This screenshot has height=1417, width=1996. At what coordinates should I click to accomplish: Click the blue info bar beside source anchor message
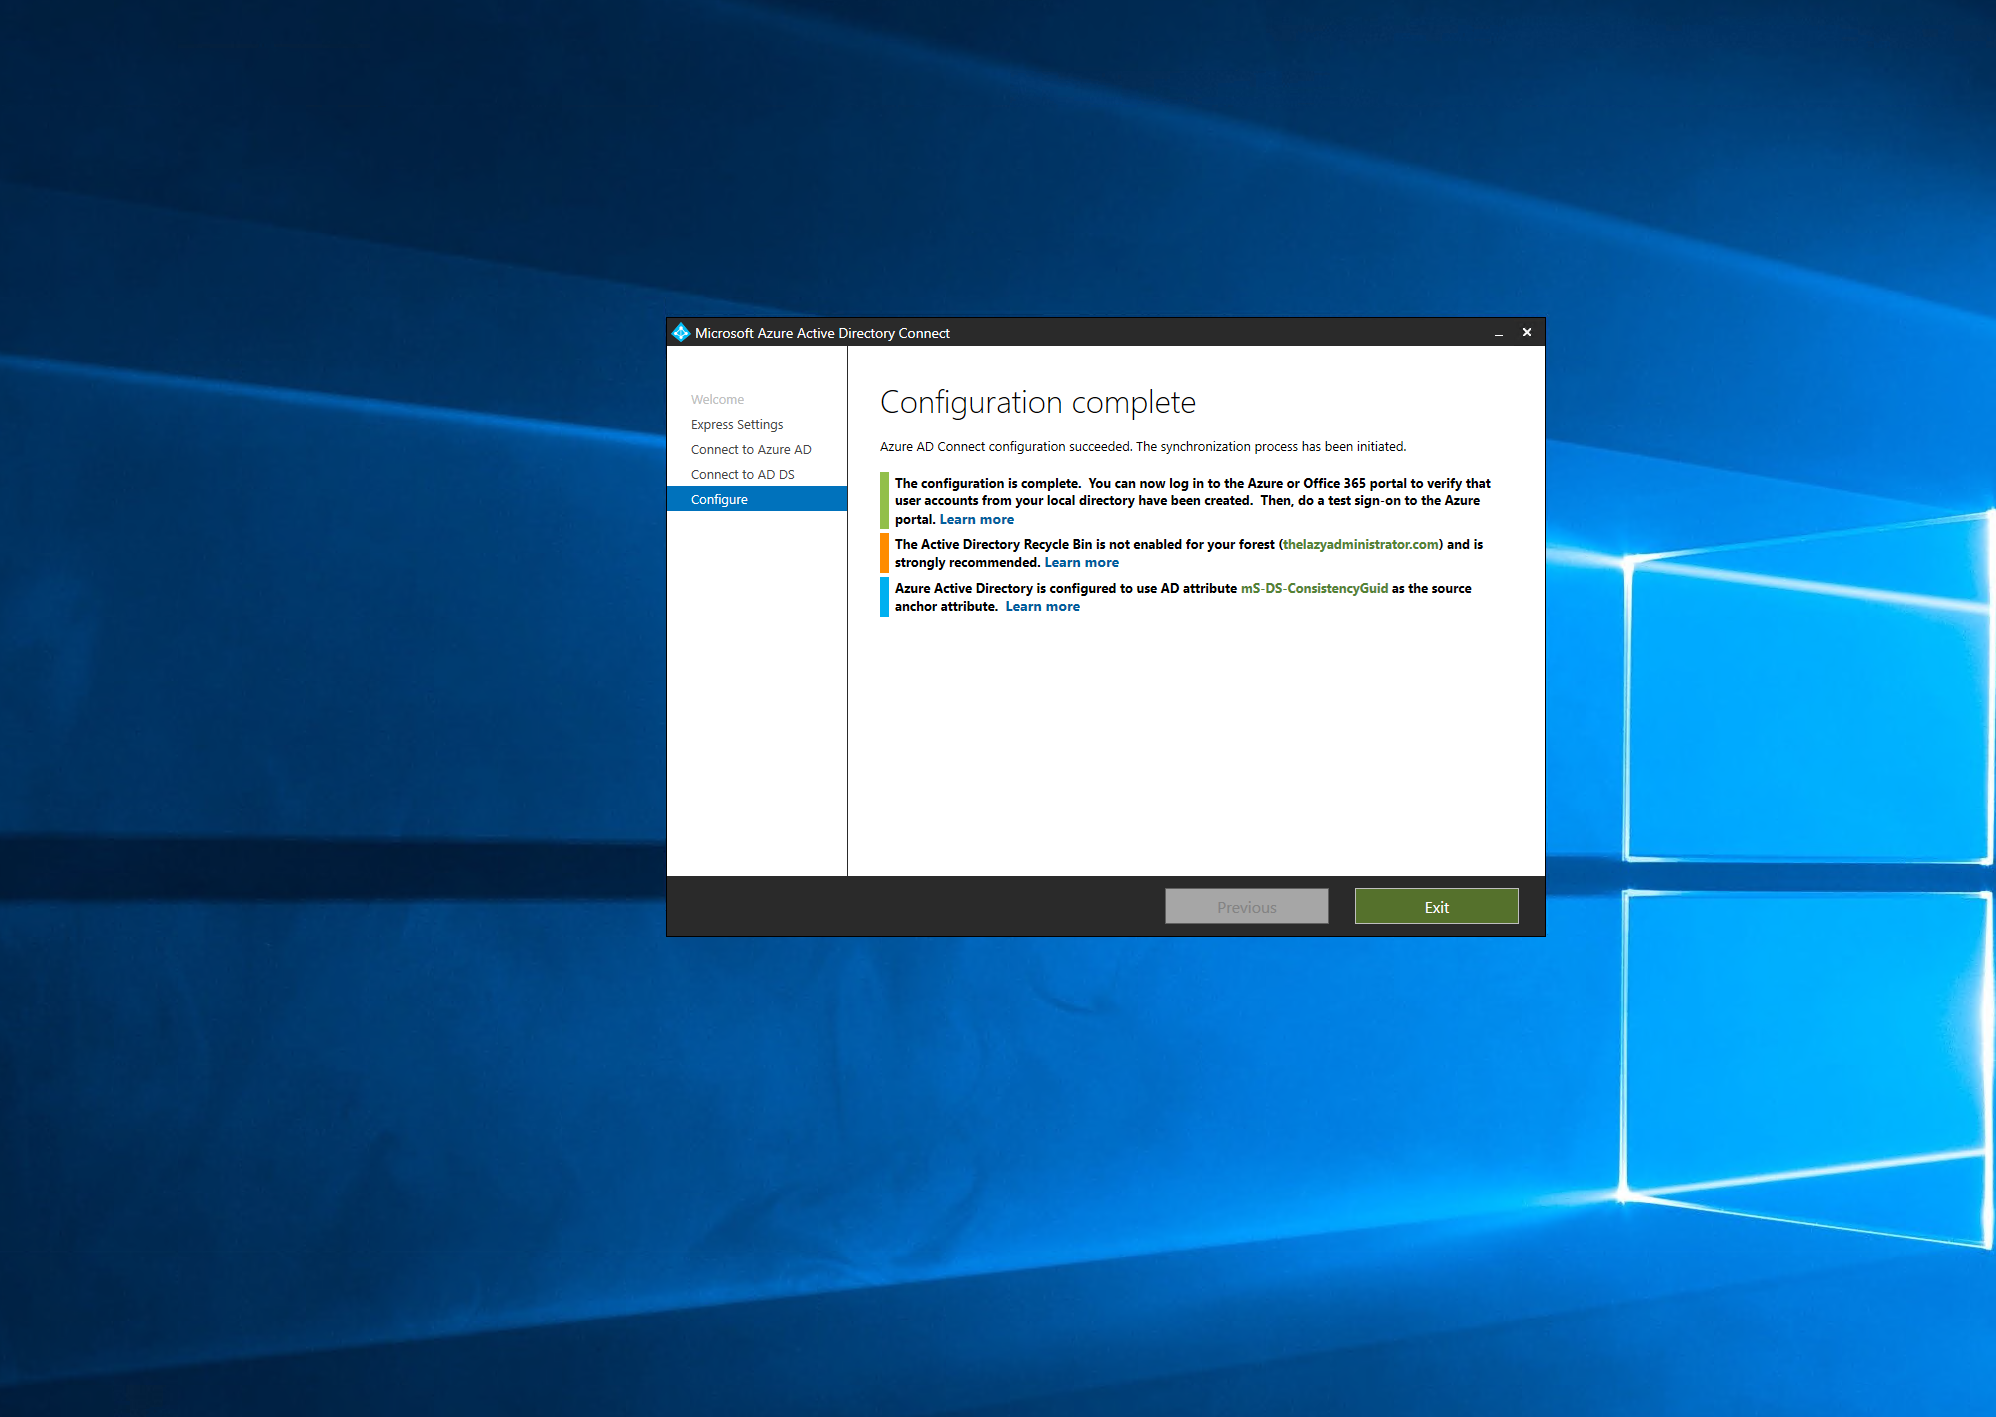point(884,597)
